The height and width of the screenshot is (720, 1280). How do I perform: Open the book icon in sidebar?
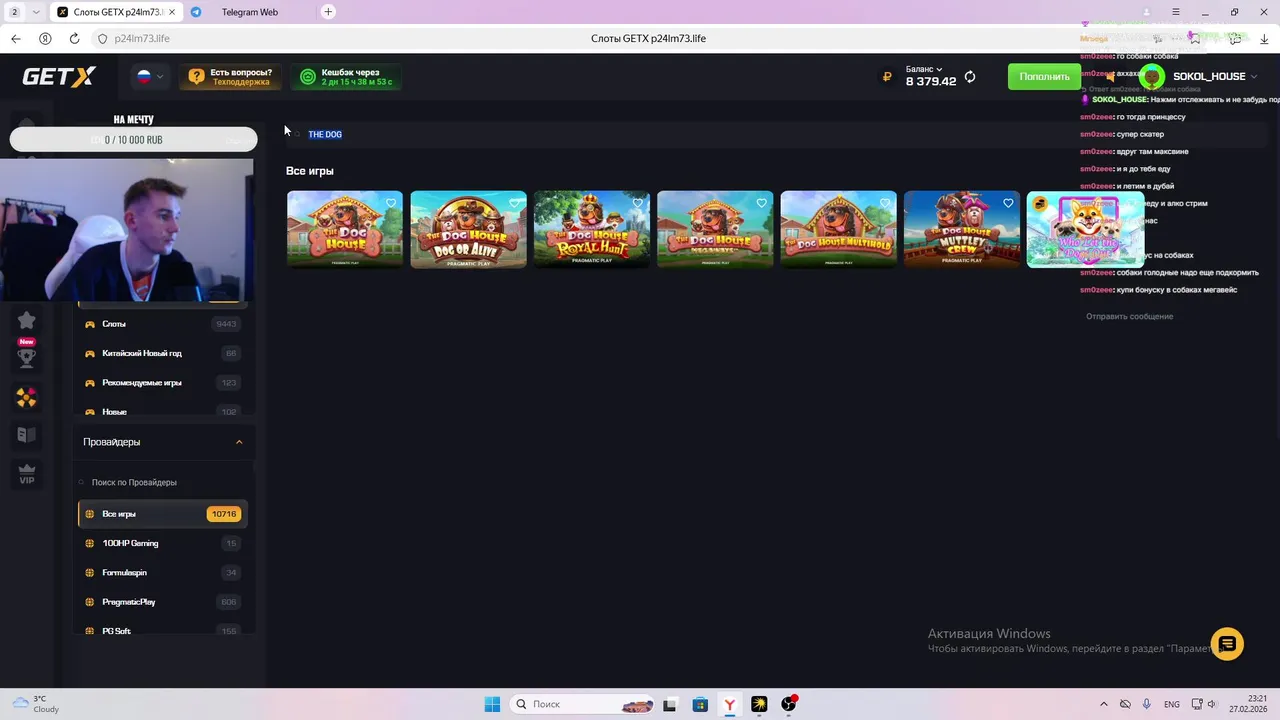tap(27, 435)
